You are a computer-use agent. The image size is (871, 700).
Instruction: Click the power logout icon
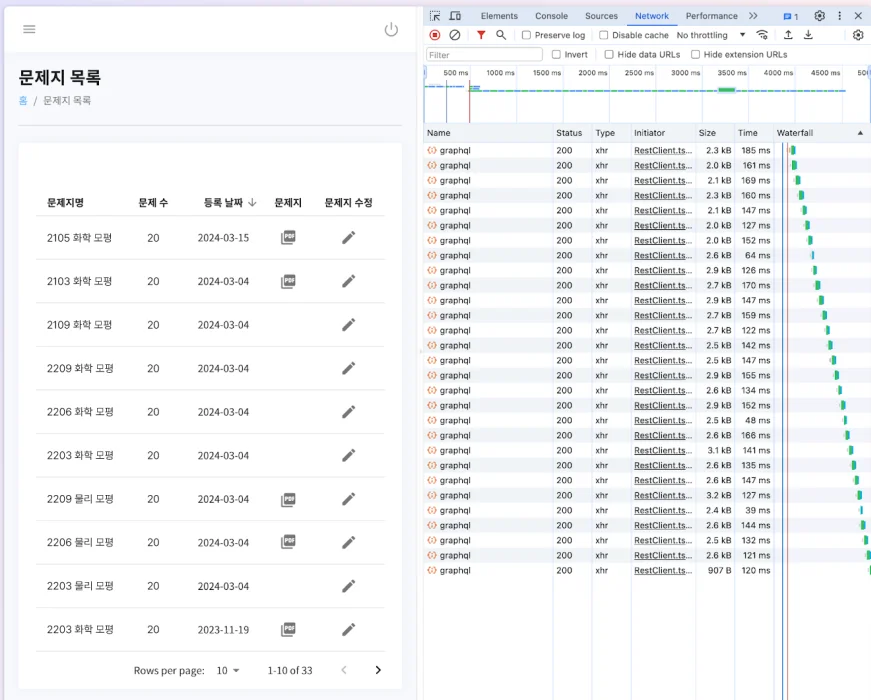pos(391,29)
